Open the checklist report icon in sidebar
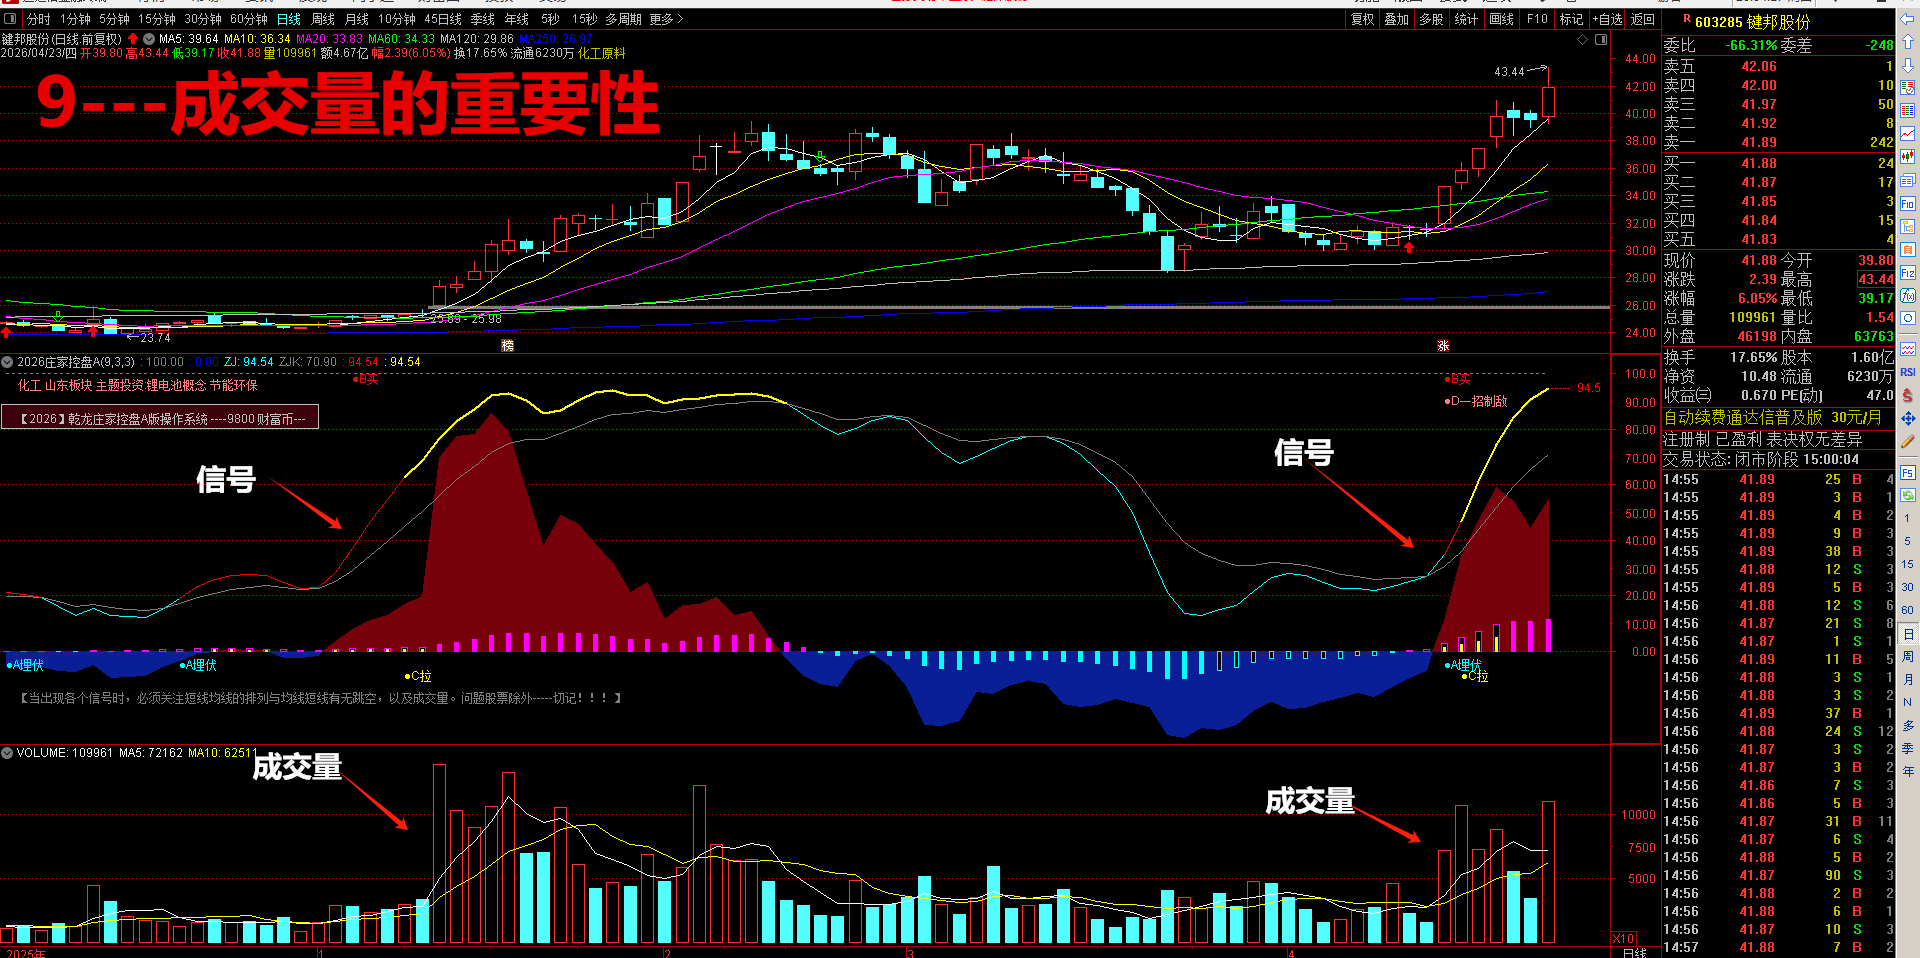This screenshot has height=958, width=1920. pos(1908,88)
